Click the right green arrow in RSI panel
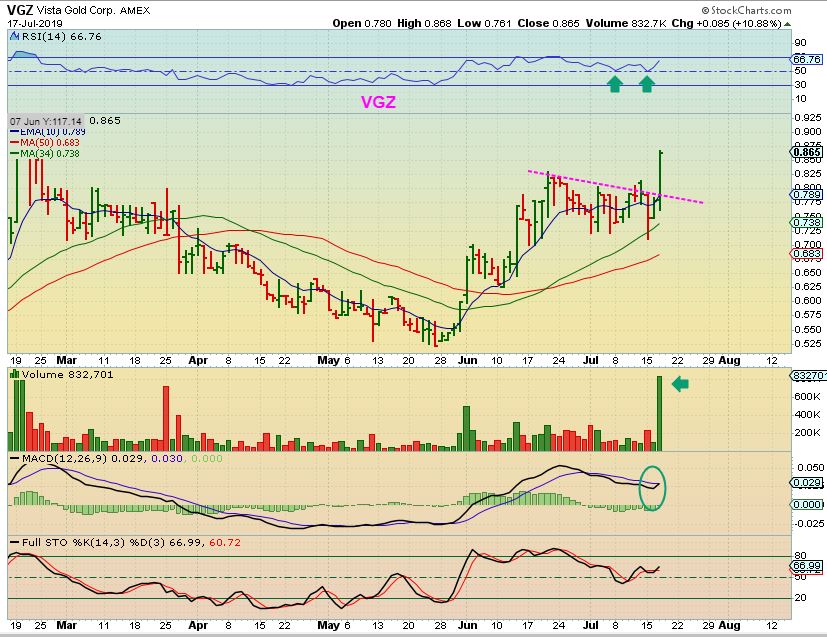This screenshot has height=637, width=827. [646, 84]
